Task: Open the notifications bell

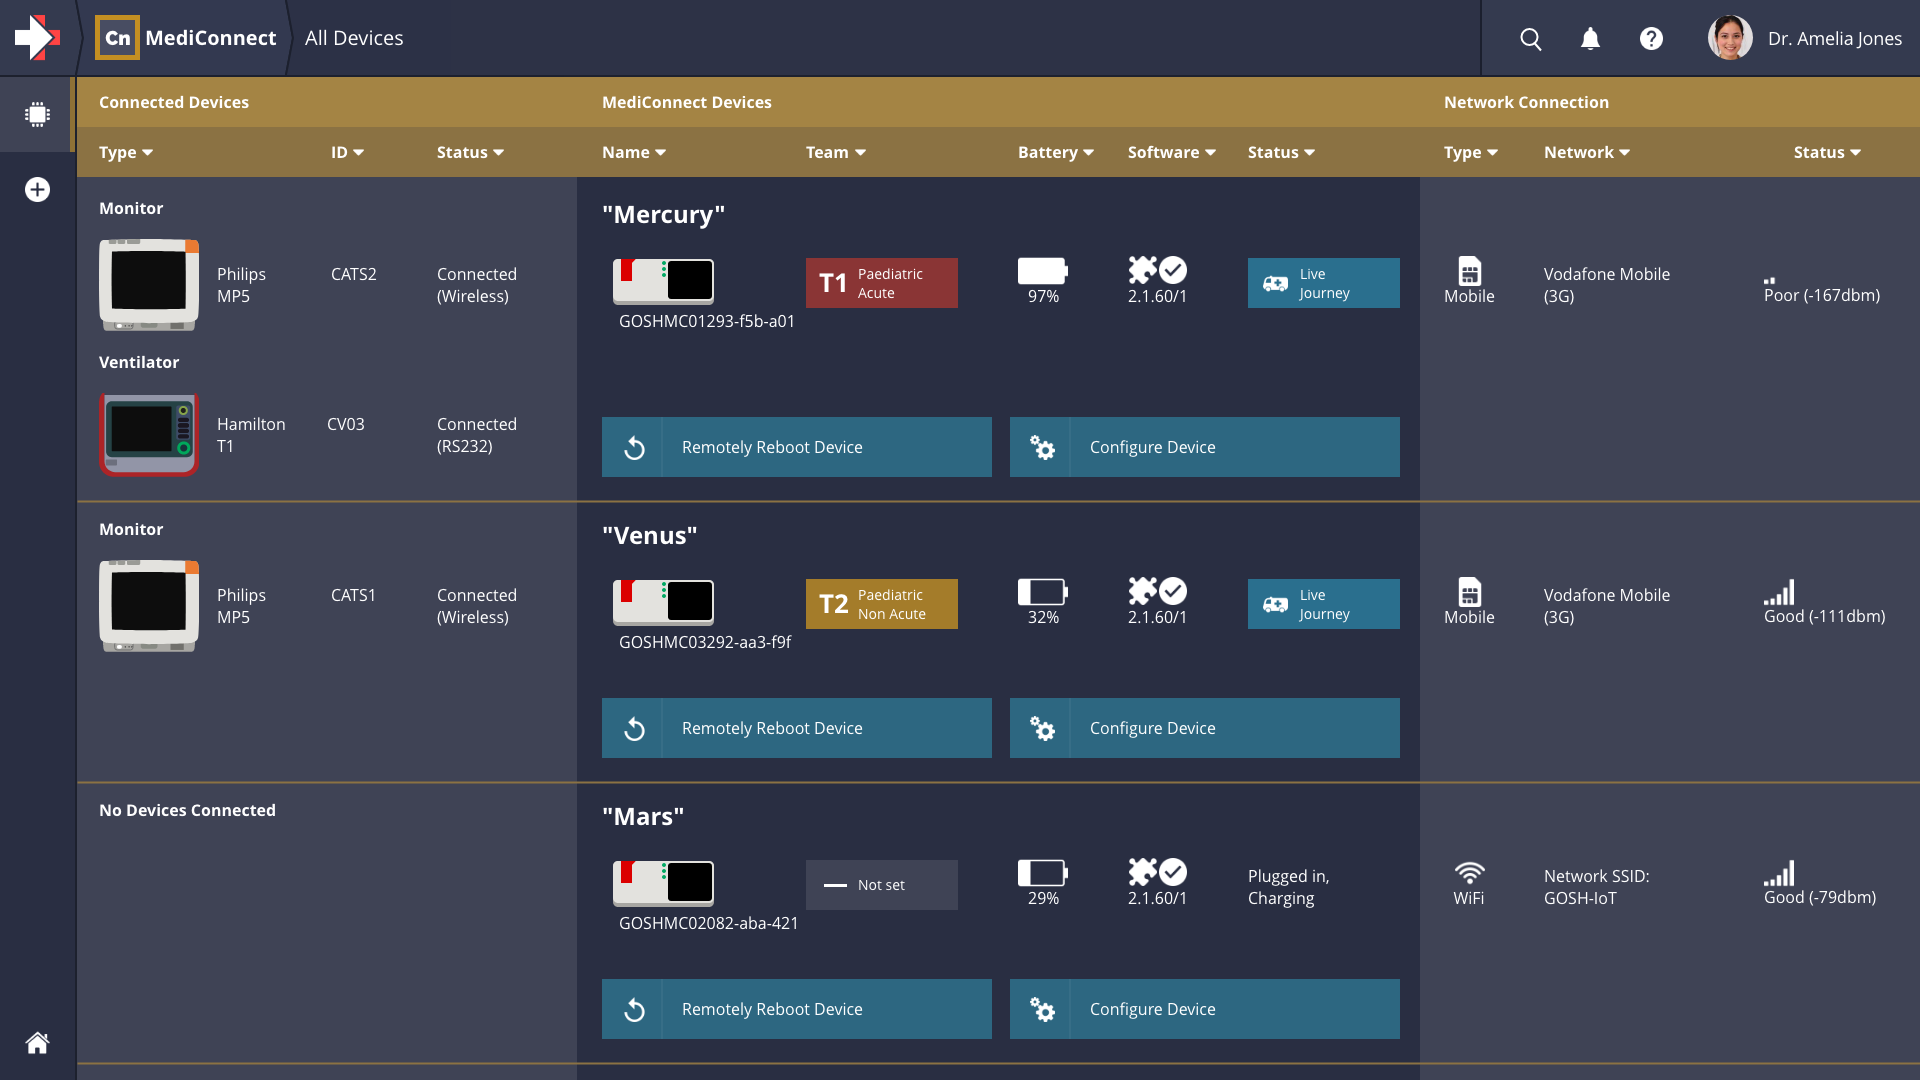Action: point(1590,38)
